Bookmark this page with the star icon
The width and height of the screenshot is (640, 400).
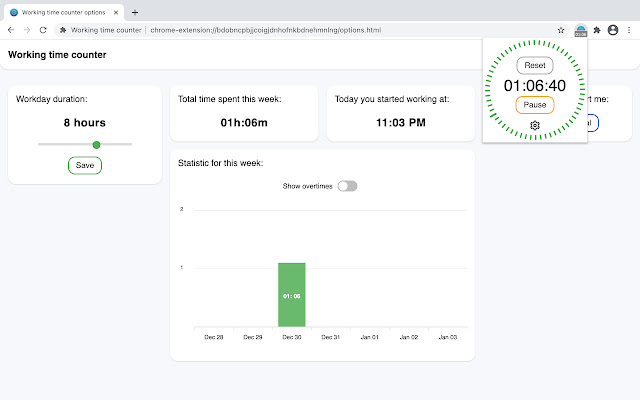561,30
